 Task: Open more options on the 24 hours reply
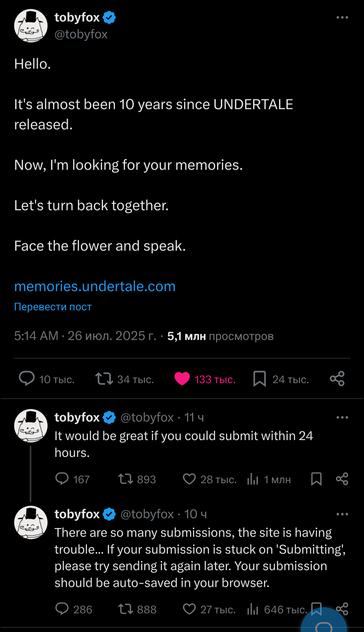[x=342, y=418]
